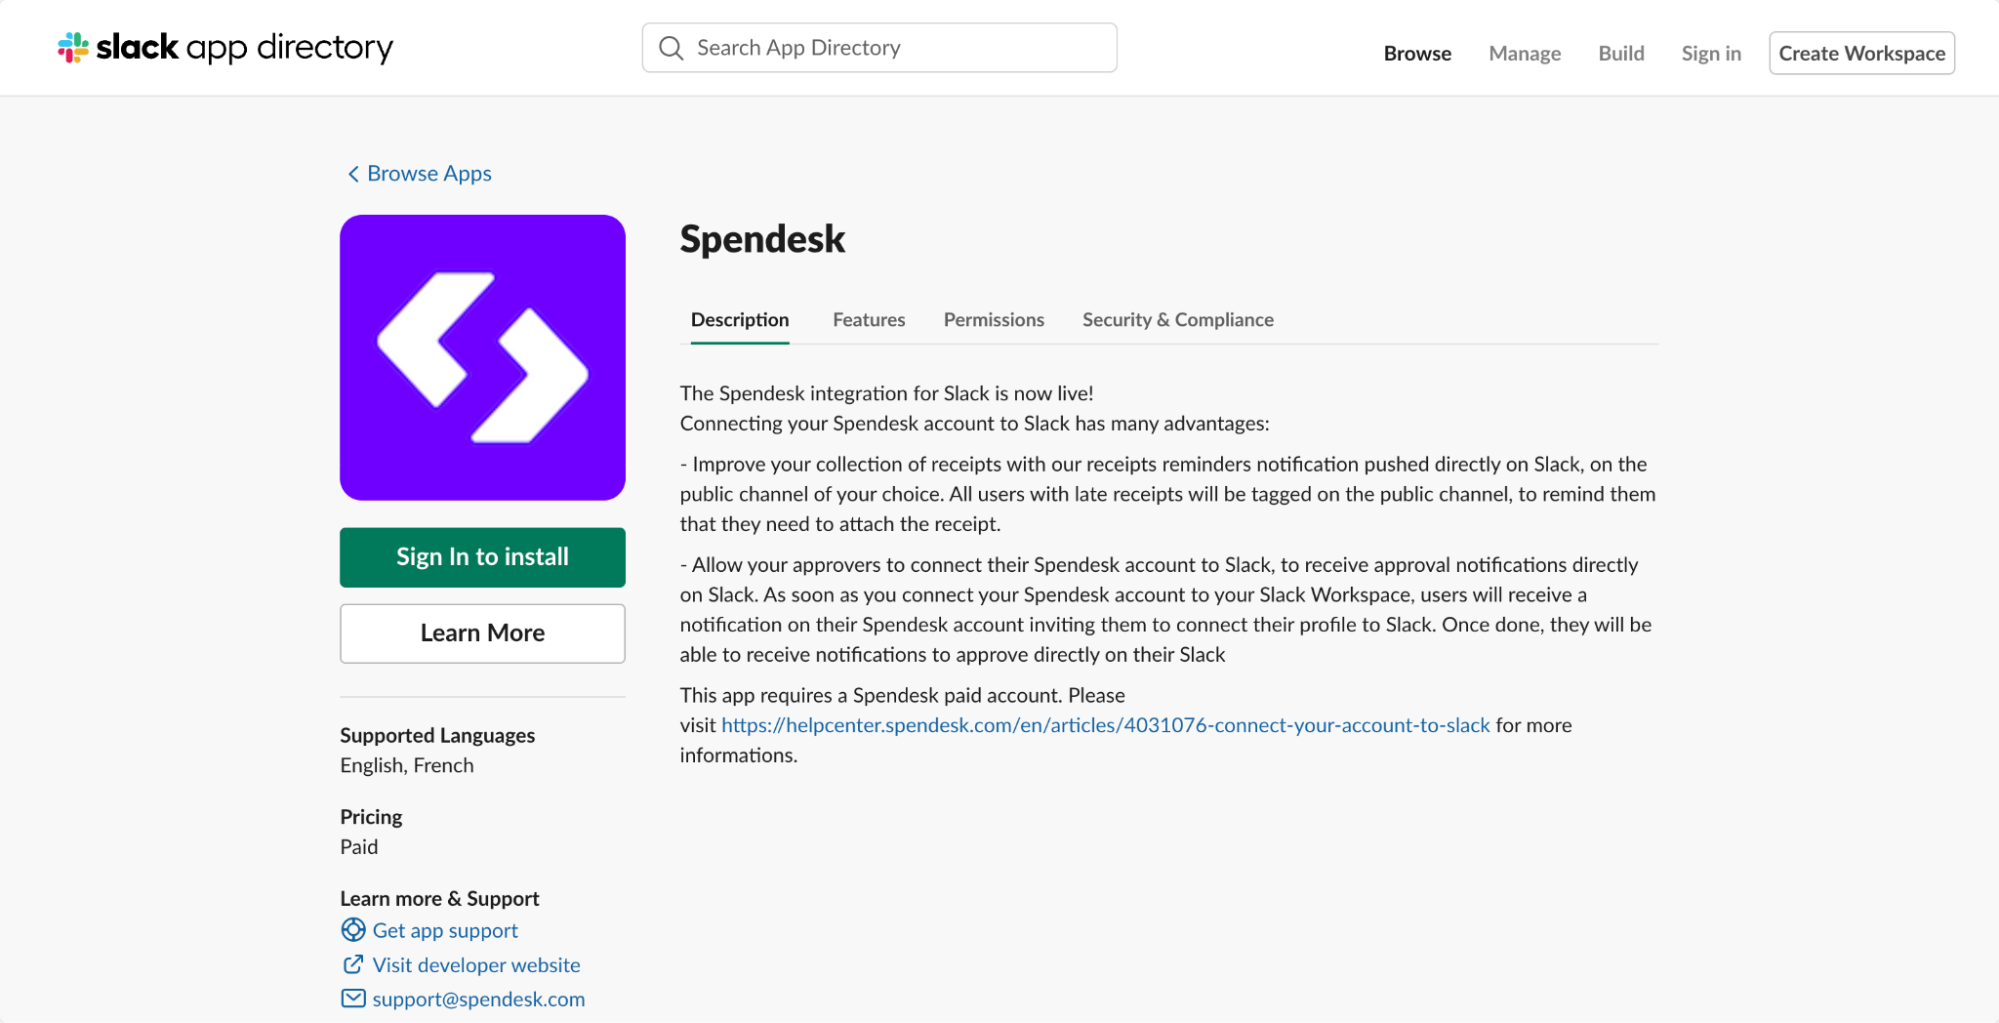The image size is (1999, 1023).
Task: Click the Spendesk app logo
Action: click(482, 357)
